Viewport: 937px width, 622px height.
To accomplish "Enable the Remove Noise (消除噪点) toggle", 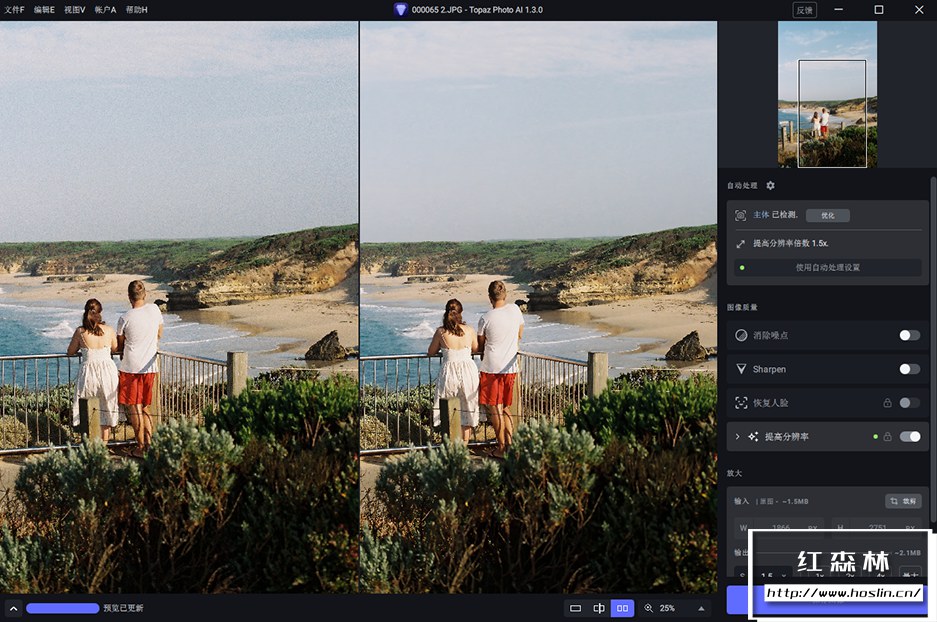I will 908,336.
